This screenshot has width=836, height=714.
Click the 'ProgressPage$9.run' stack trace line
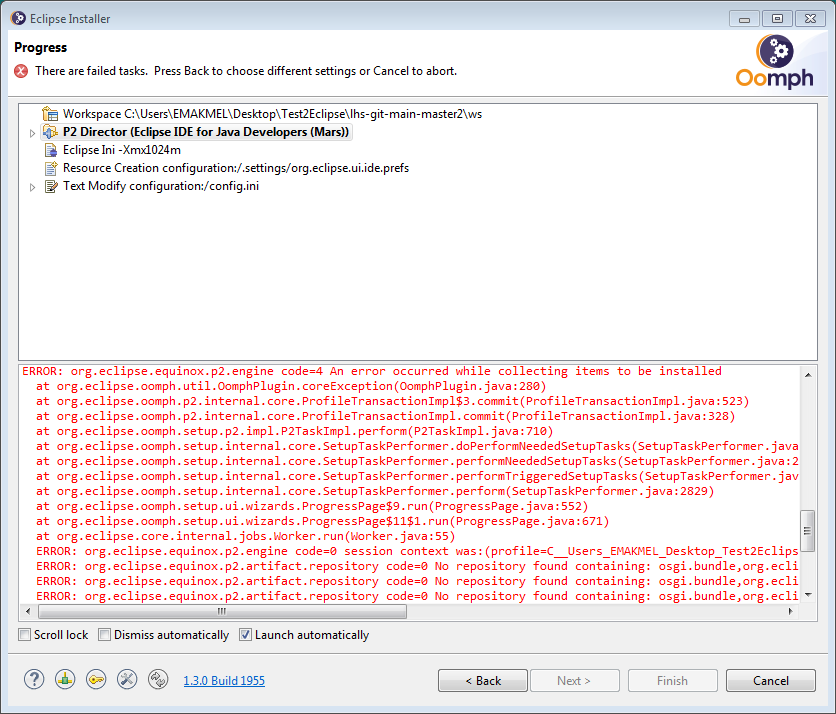[312, 506]
